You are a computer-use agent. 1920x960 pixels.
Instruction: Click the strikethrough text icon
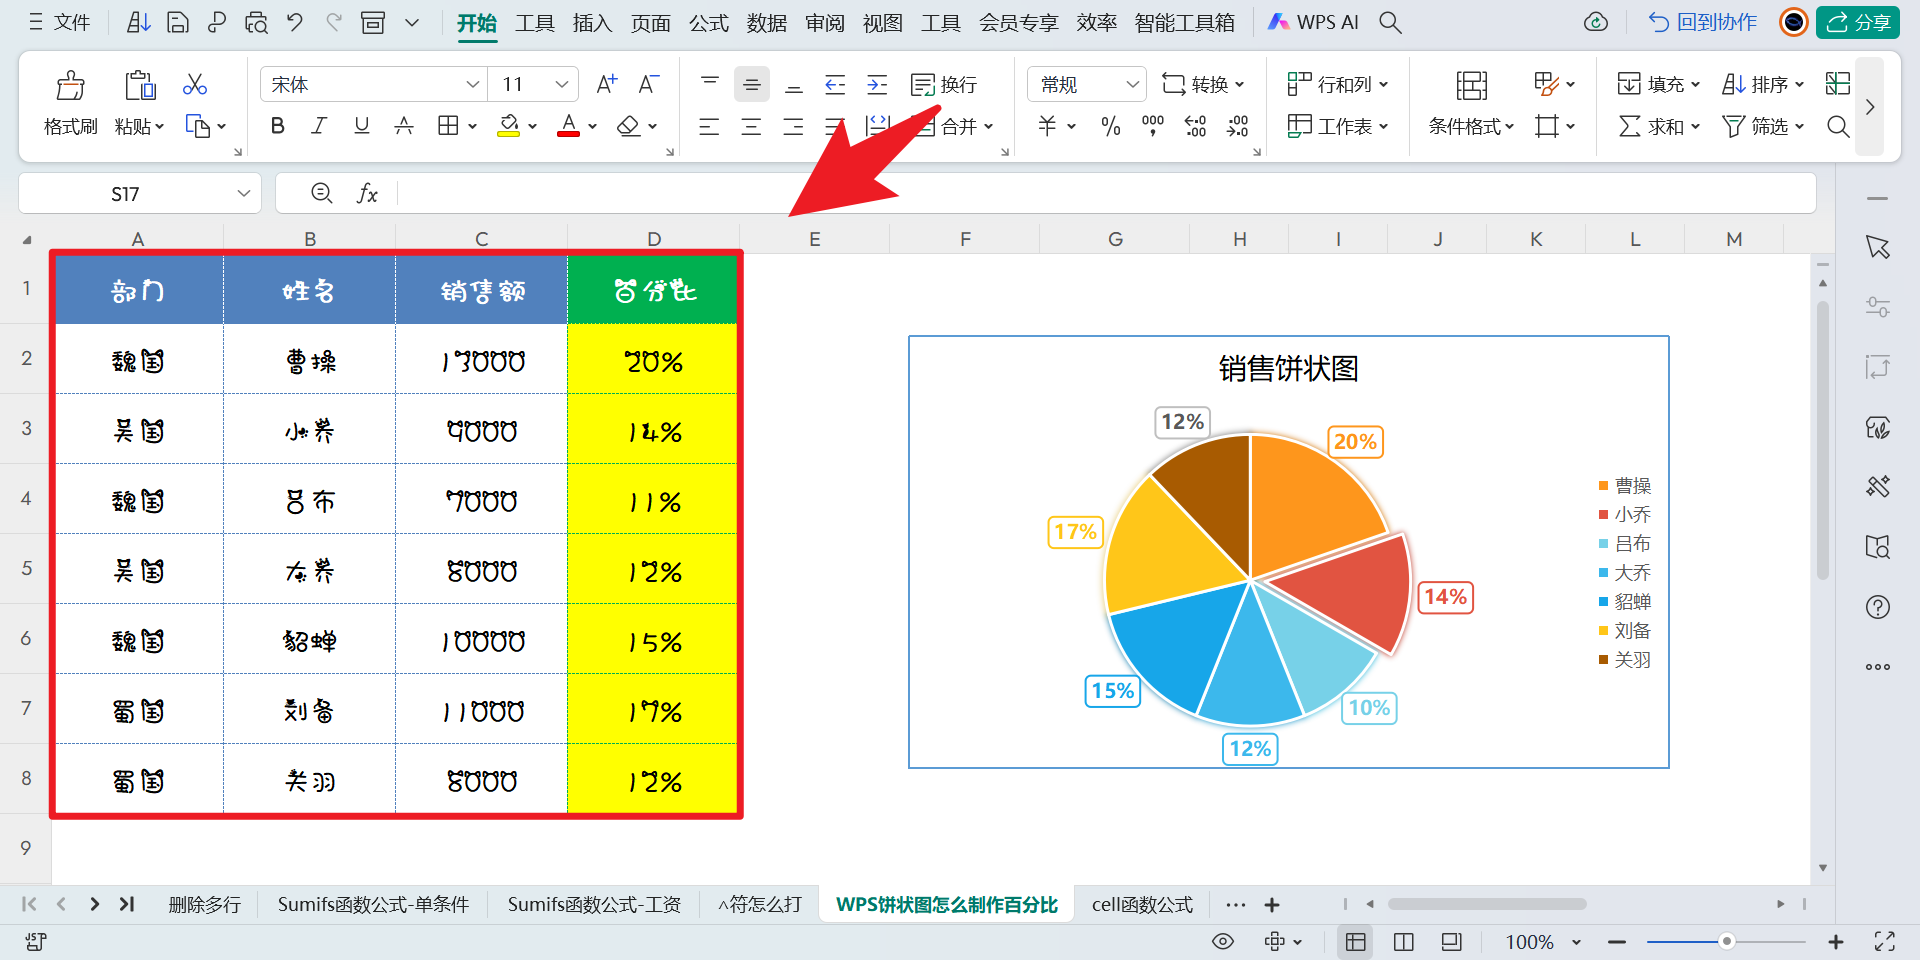tap(404, 126)
